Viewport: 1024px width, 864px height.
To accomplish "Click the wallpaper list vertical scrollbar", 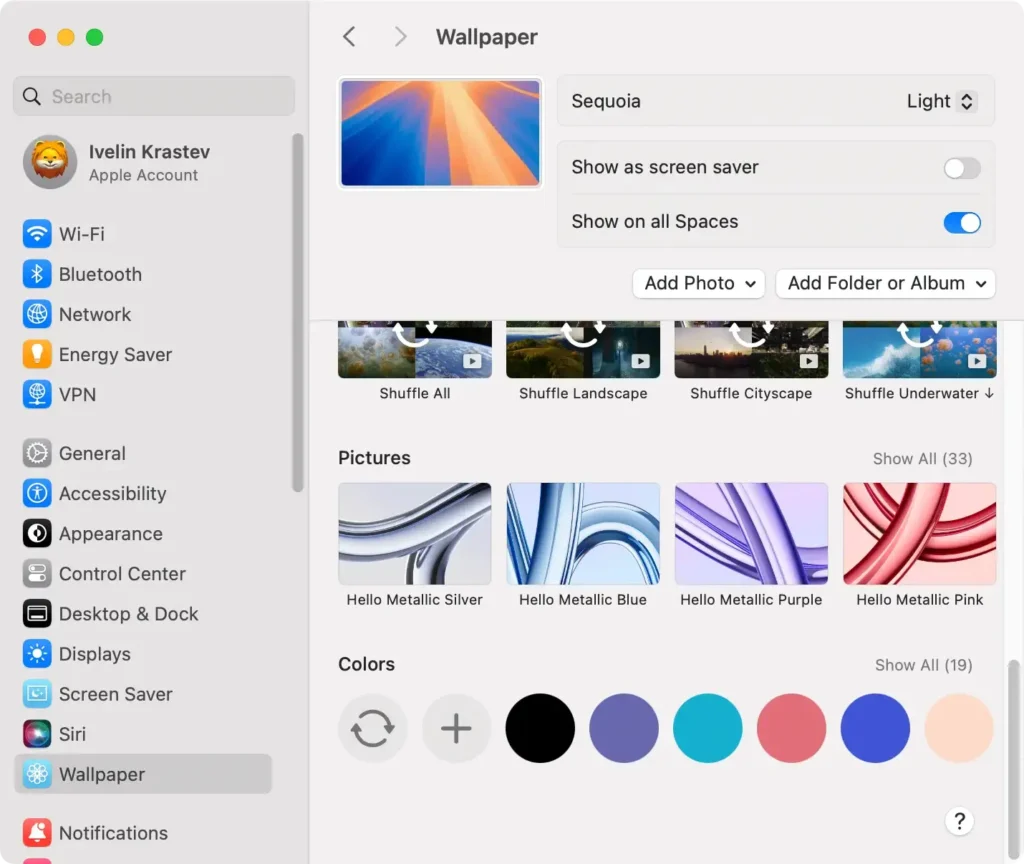I will [x=1014, y=758].
